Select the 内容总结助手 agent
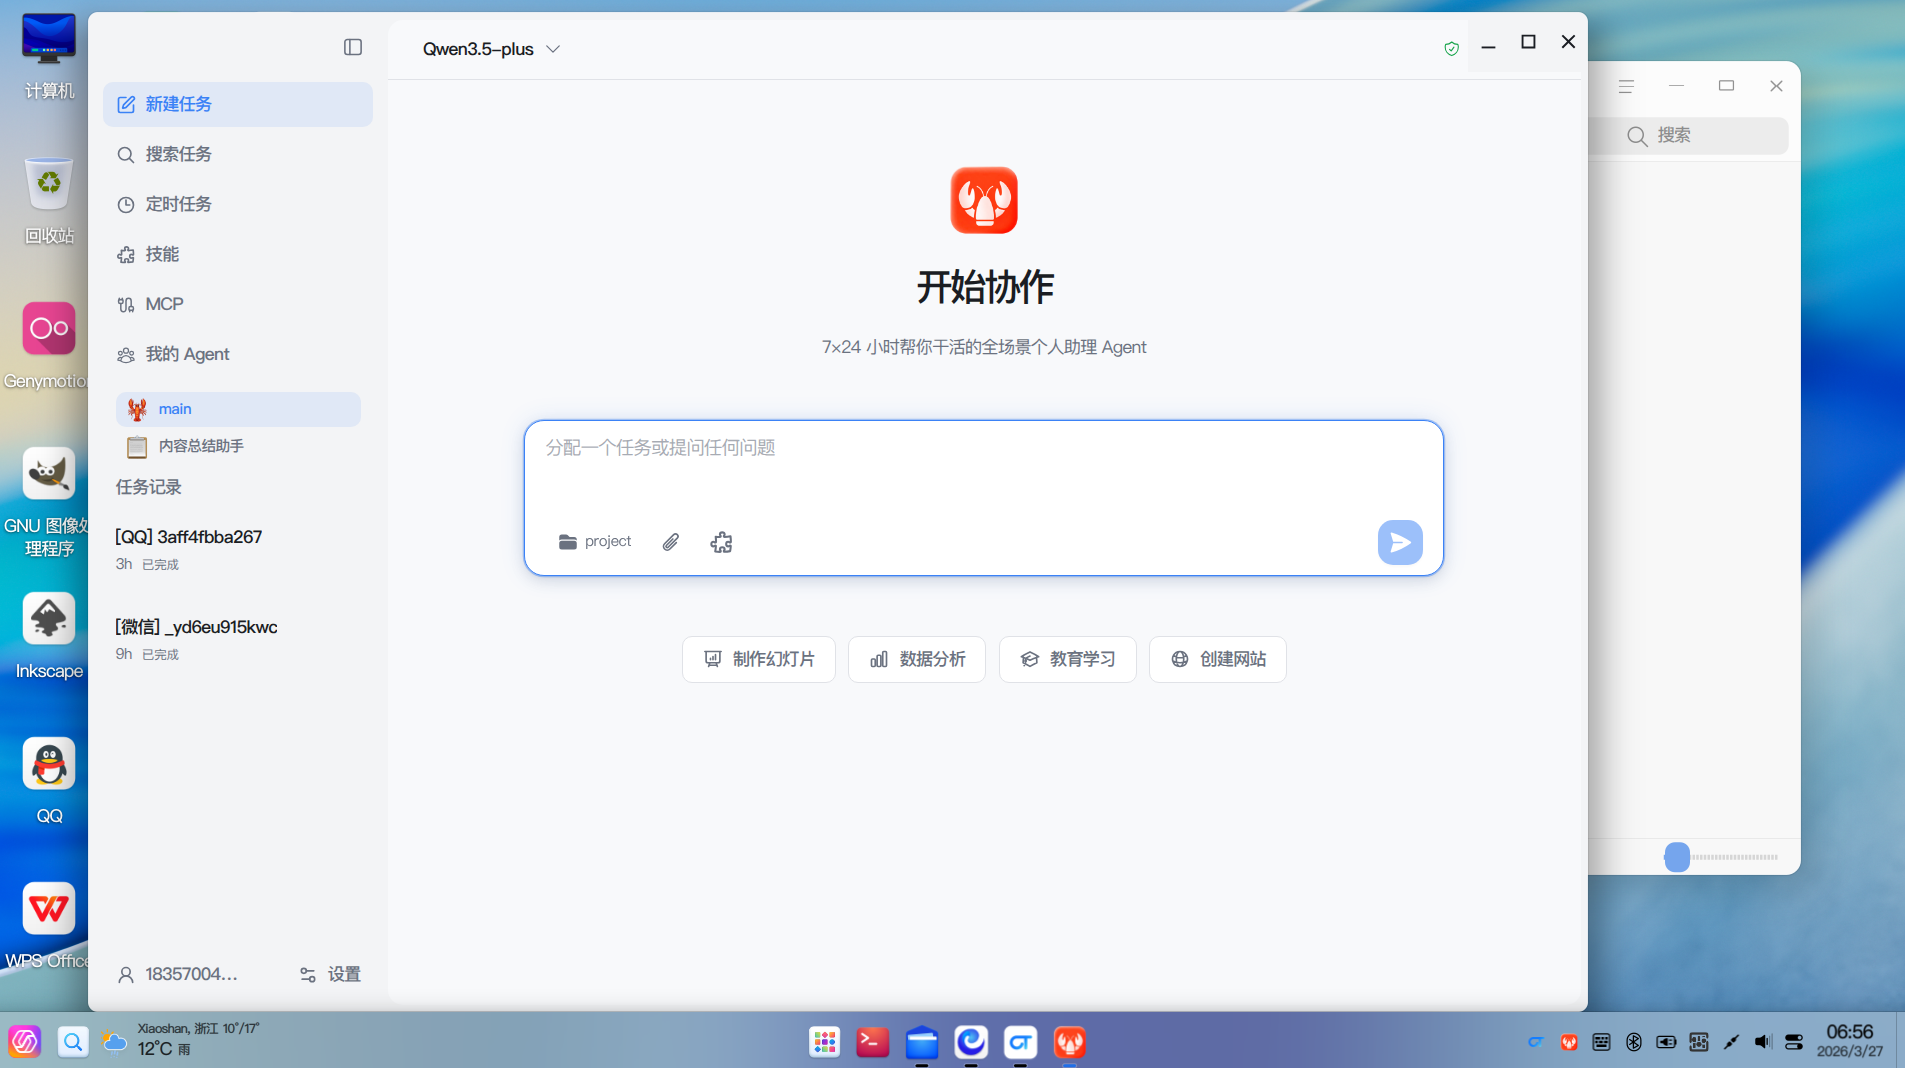Viewport: 1905px width, 1068px height. 199,446
